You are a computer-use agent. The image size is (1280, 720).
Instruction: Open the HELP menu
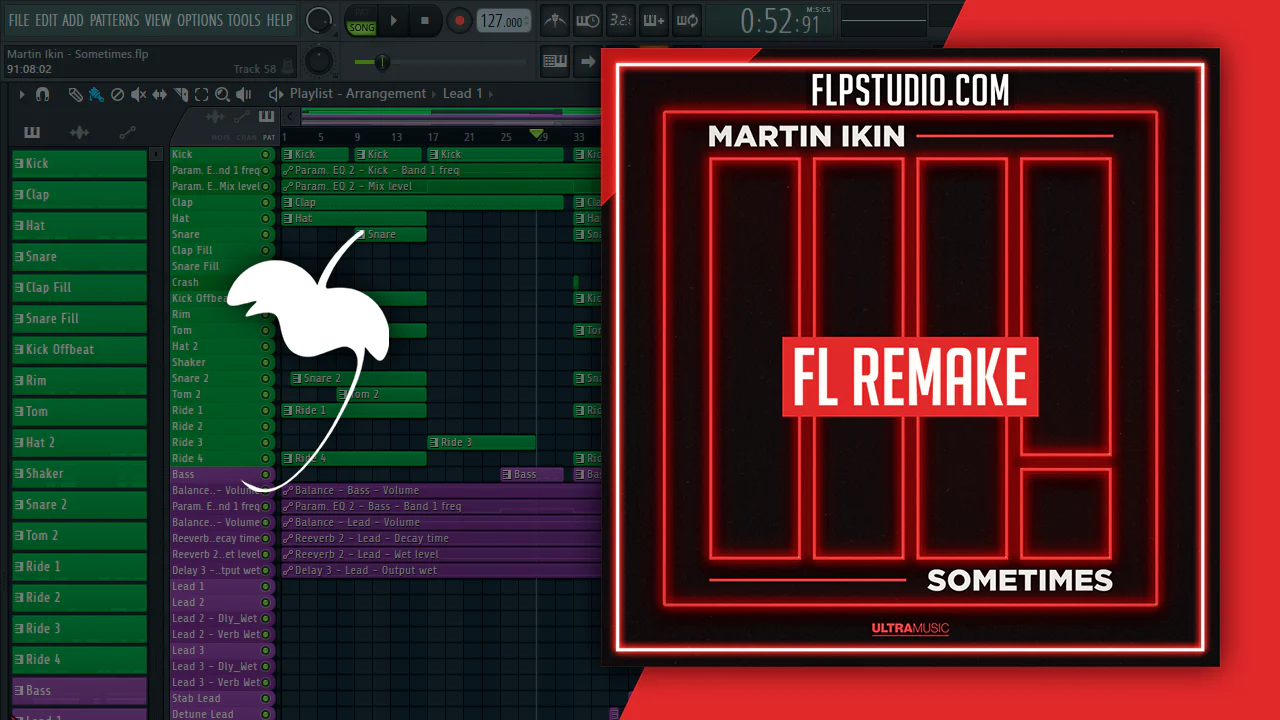tap(279, 20)
